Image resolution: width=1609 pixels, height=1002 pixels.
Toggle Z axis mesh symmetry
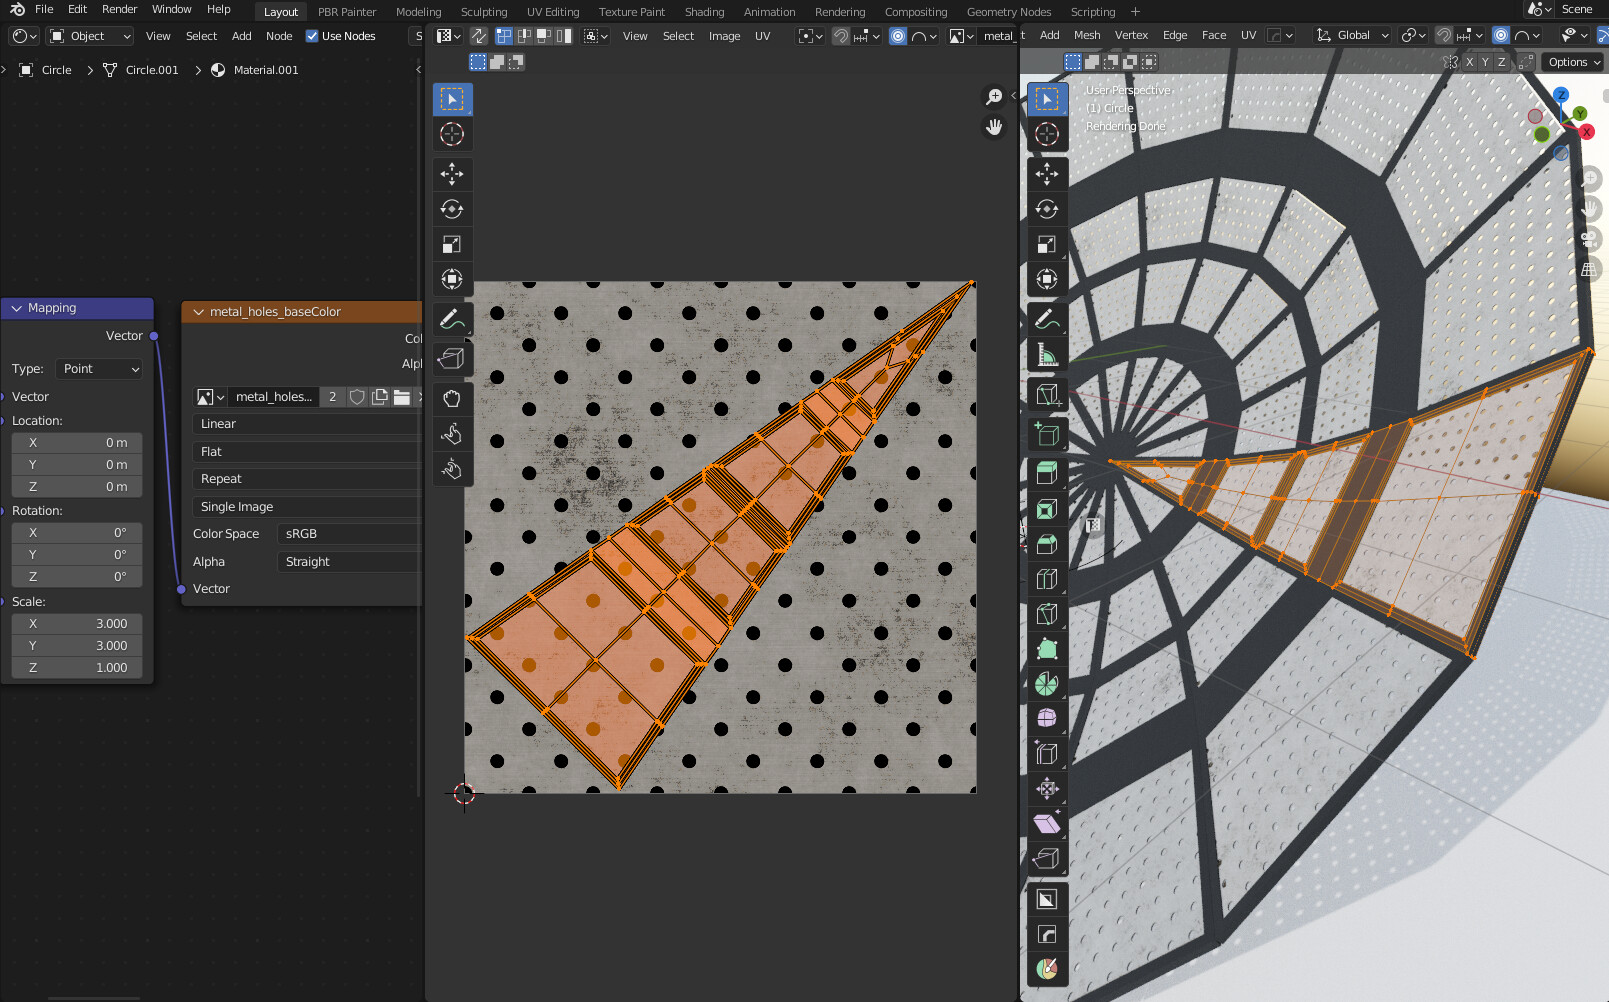tap(1501, 62)
